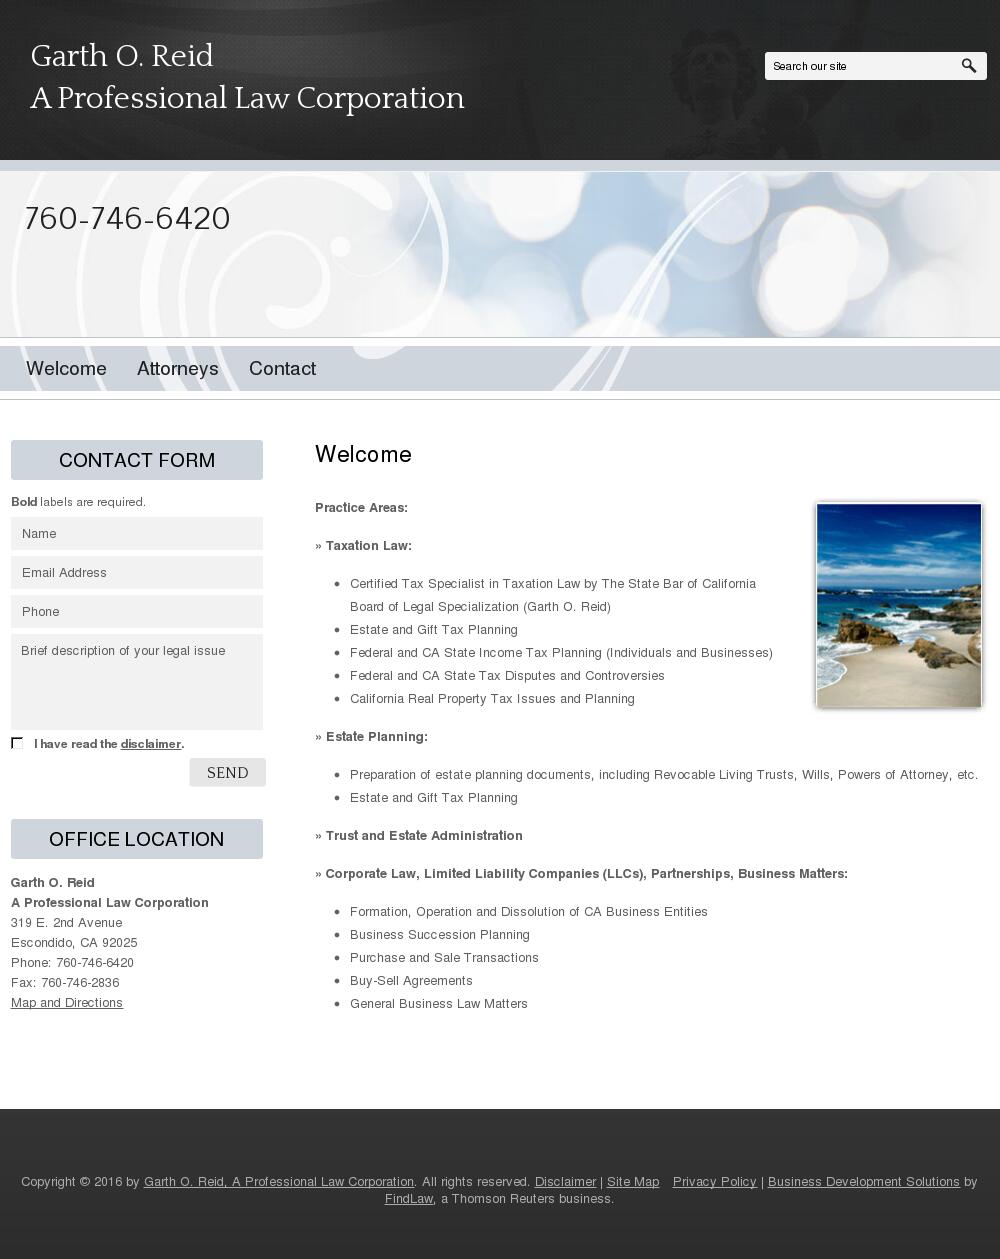Viewport: 1000px width, 1259px height.
Task: Open the Contact page
Action: tap(283, 369)
